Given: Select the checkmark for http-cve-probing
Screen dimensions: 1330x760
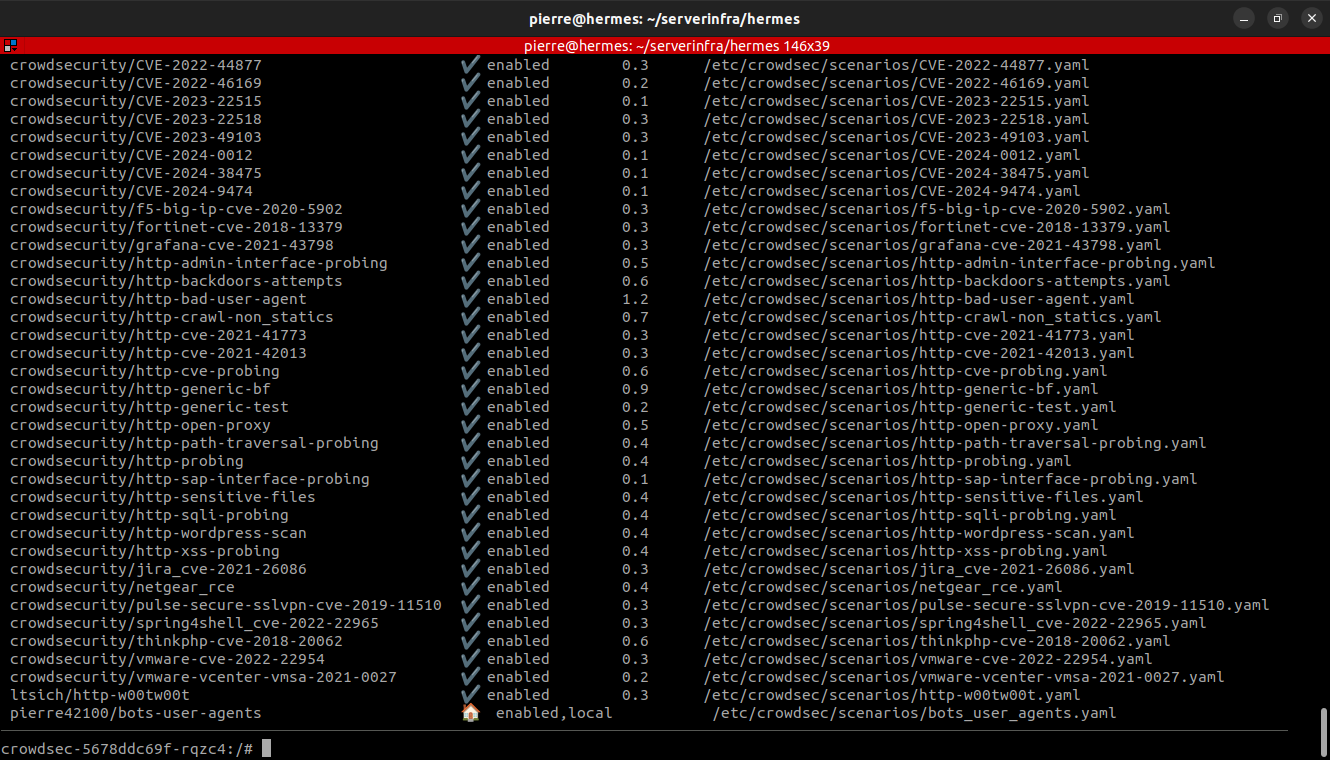Looking at the screenshot, I should click(x=470, y=371).
